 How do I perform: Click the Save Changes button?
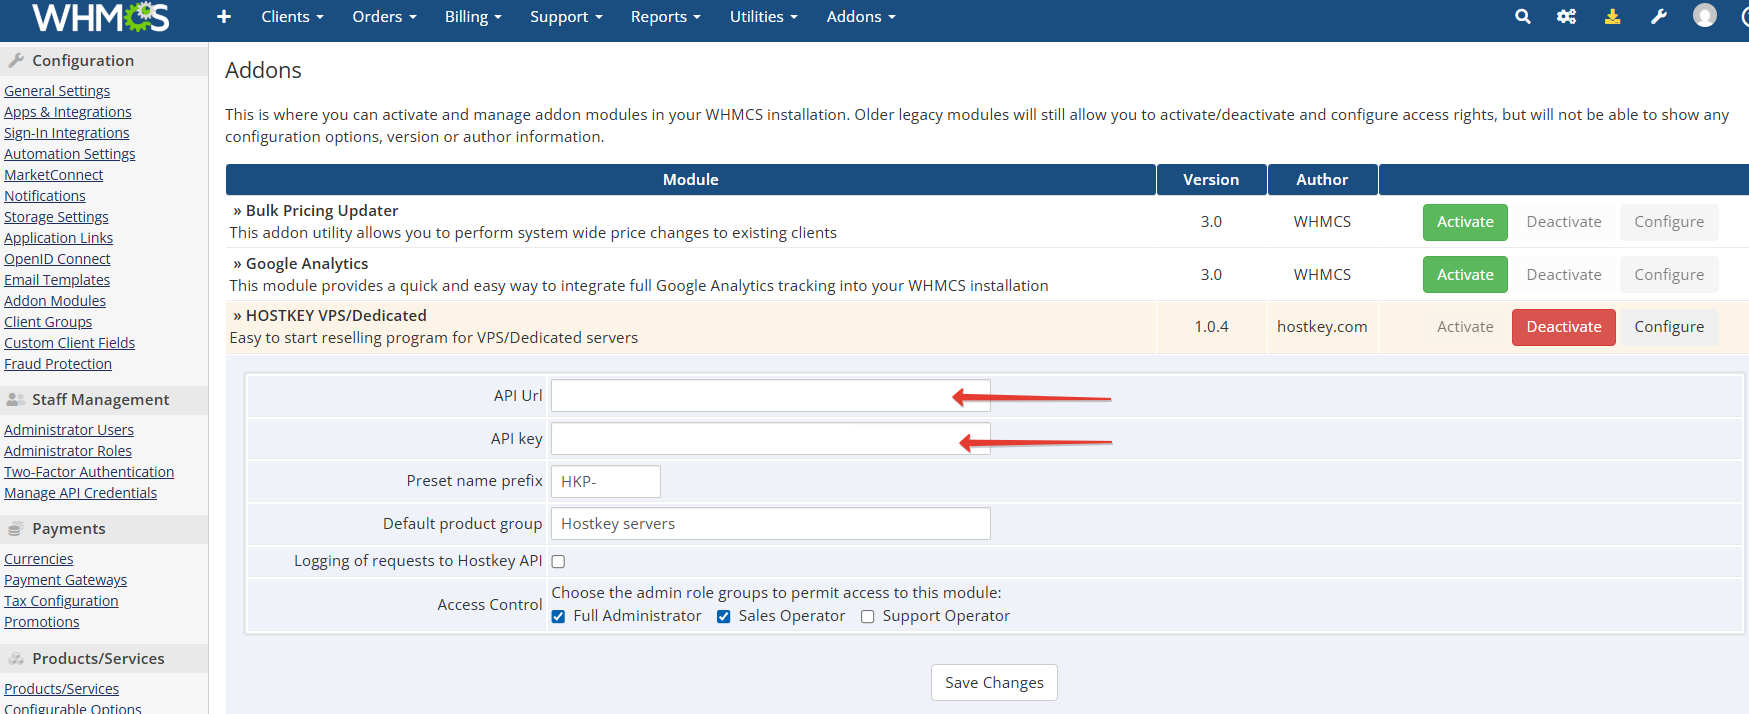point(994,683)
